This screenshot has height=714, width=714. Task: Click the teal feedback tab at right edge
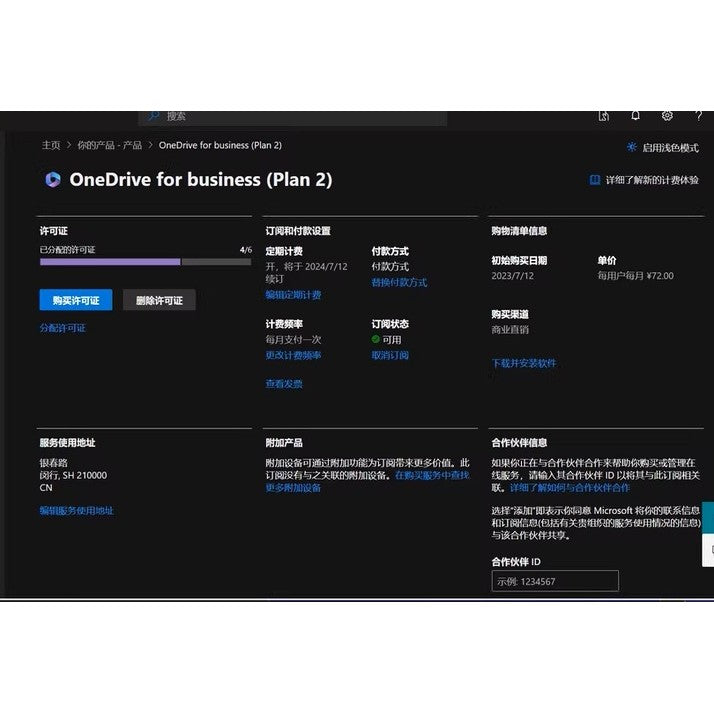(709, 517)
